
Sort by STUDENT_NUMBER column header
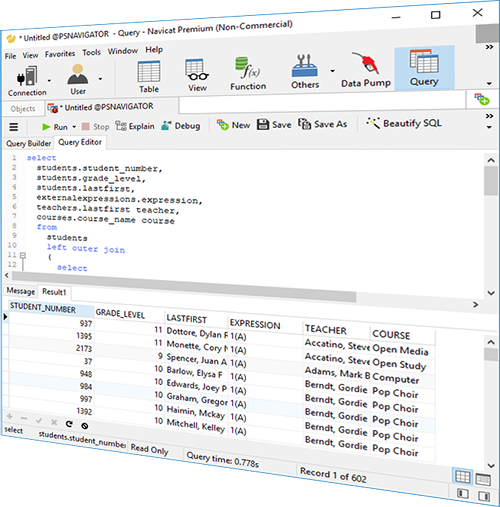coord(51,308)
